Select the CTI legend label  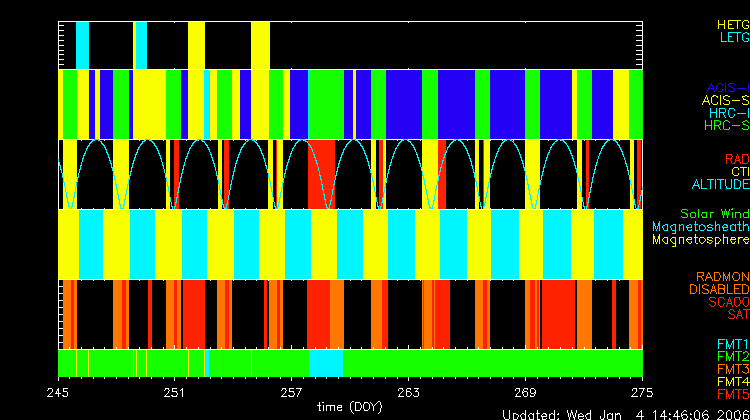(738, 171)
